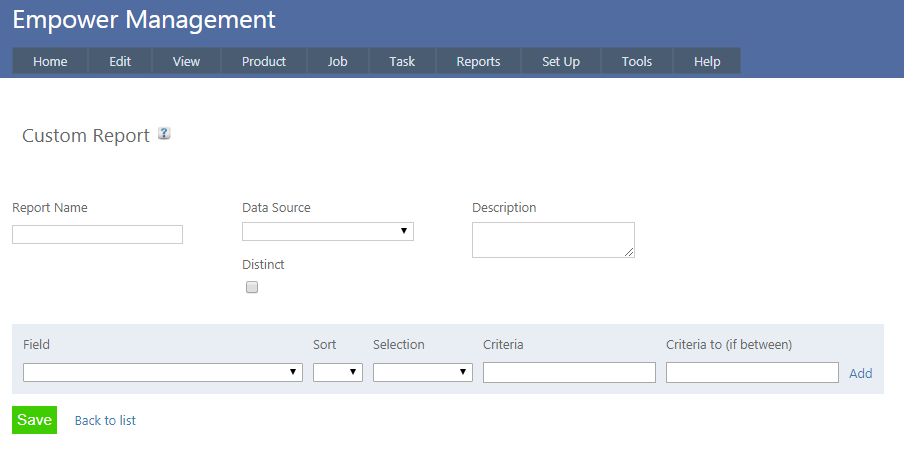Open the Data Source dropdown
904x466 pixels.
point(327,232)
